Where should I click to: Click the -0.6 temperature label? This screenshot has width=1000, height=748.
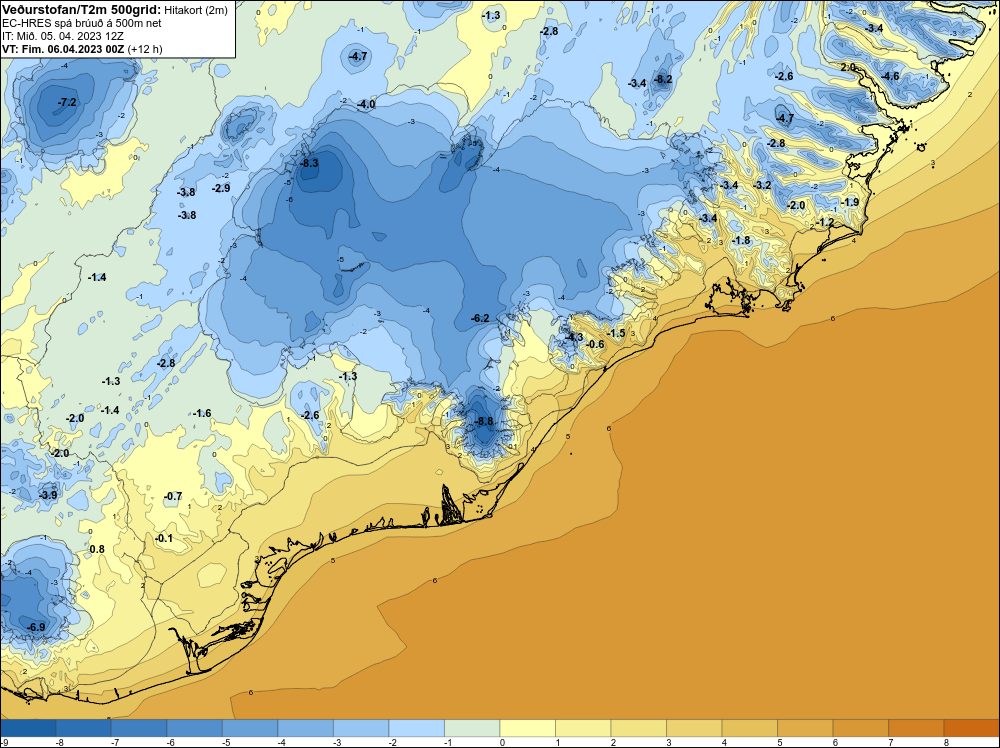594,344
